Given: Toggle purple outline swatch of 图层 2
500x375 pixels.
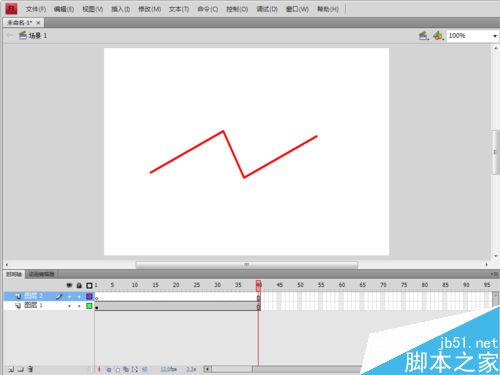Looking at the screenshot, I should [89, 296].
